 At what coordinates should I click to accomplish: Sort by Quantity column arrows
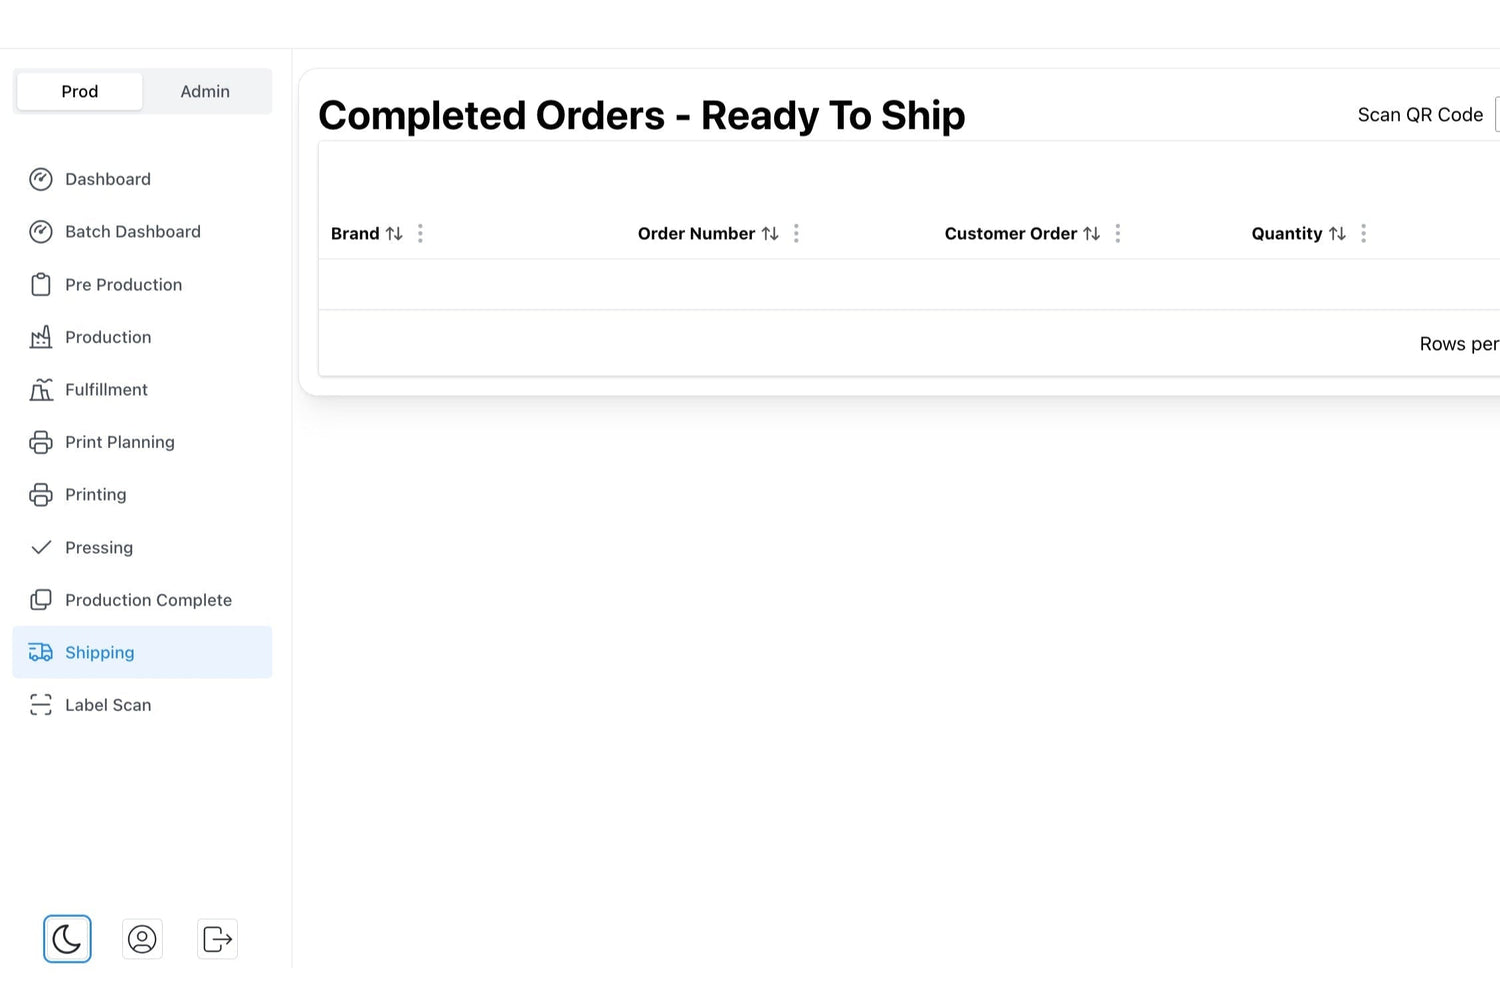click(1337, 234)
